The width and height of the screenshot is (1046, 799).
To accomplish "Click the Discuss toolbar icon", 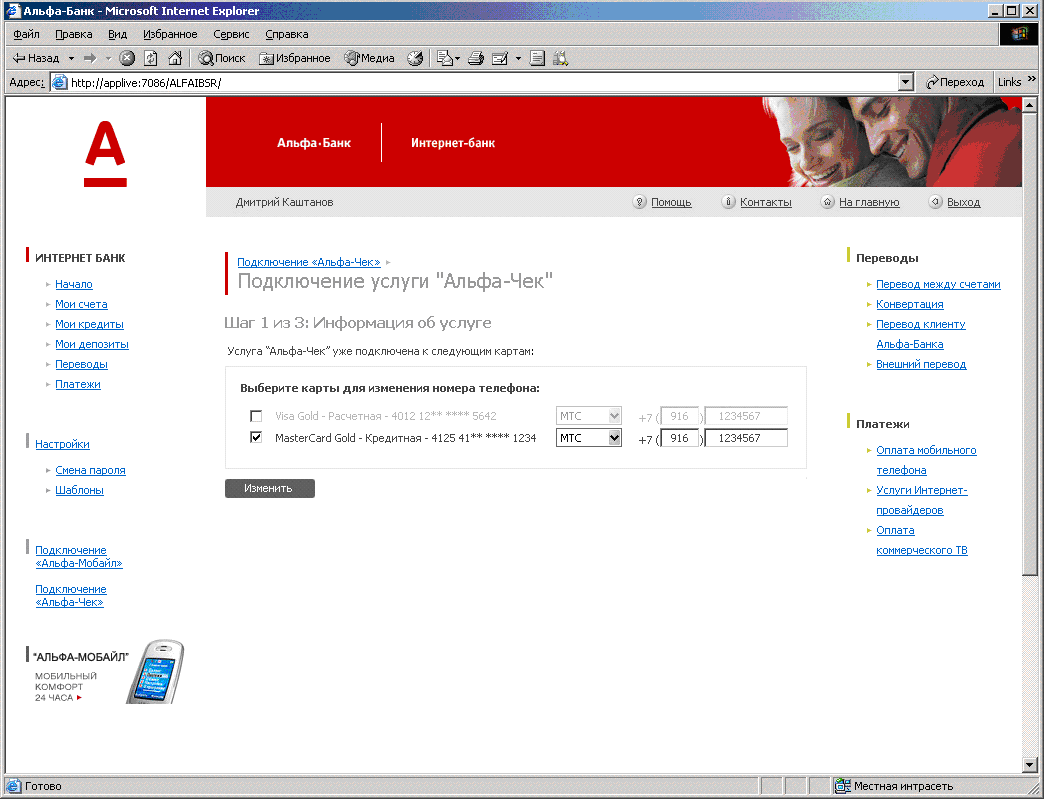I will coord(538,59).
